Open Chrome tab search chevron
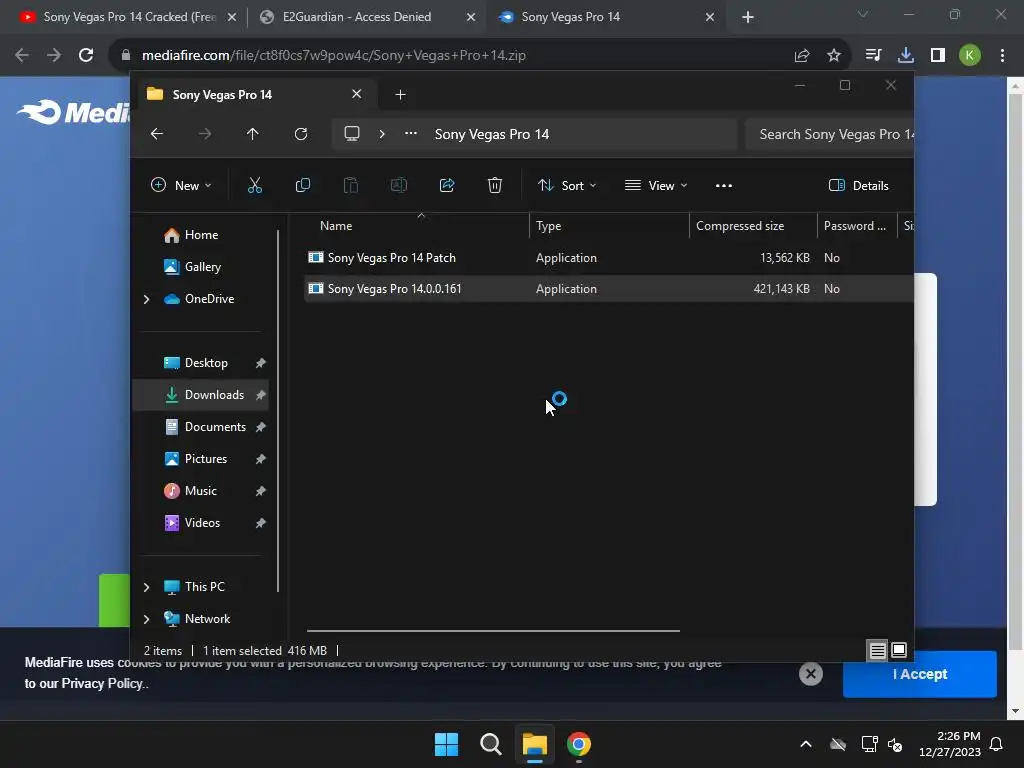 [x=863, y=15]
